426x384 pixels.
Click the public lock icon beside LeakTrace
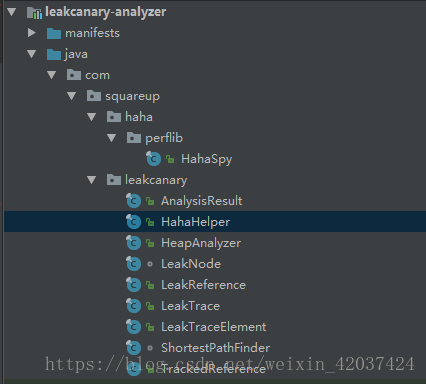coord(150,306)
